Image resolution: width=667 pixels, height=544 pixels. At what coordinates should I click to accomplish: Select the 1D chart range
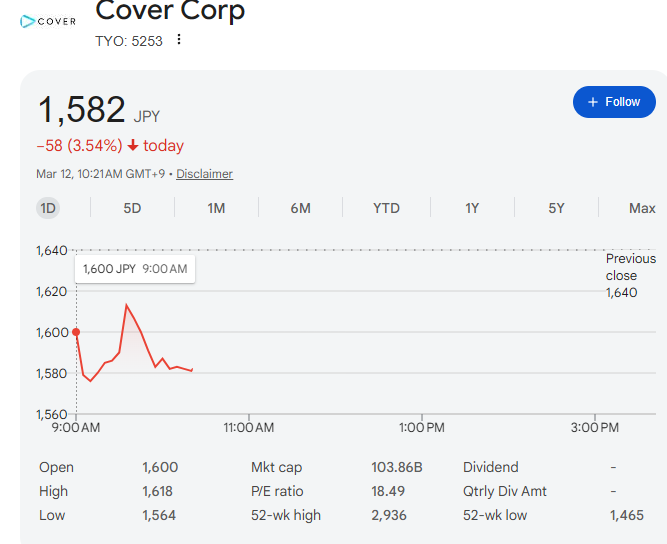click(x=48, y=208)
